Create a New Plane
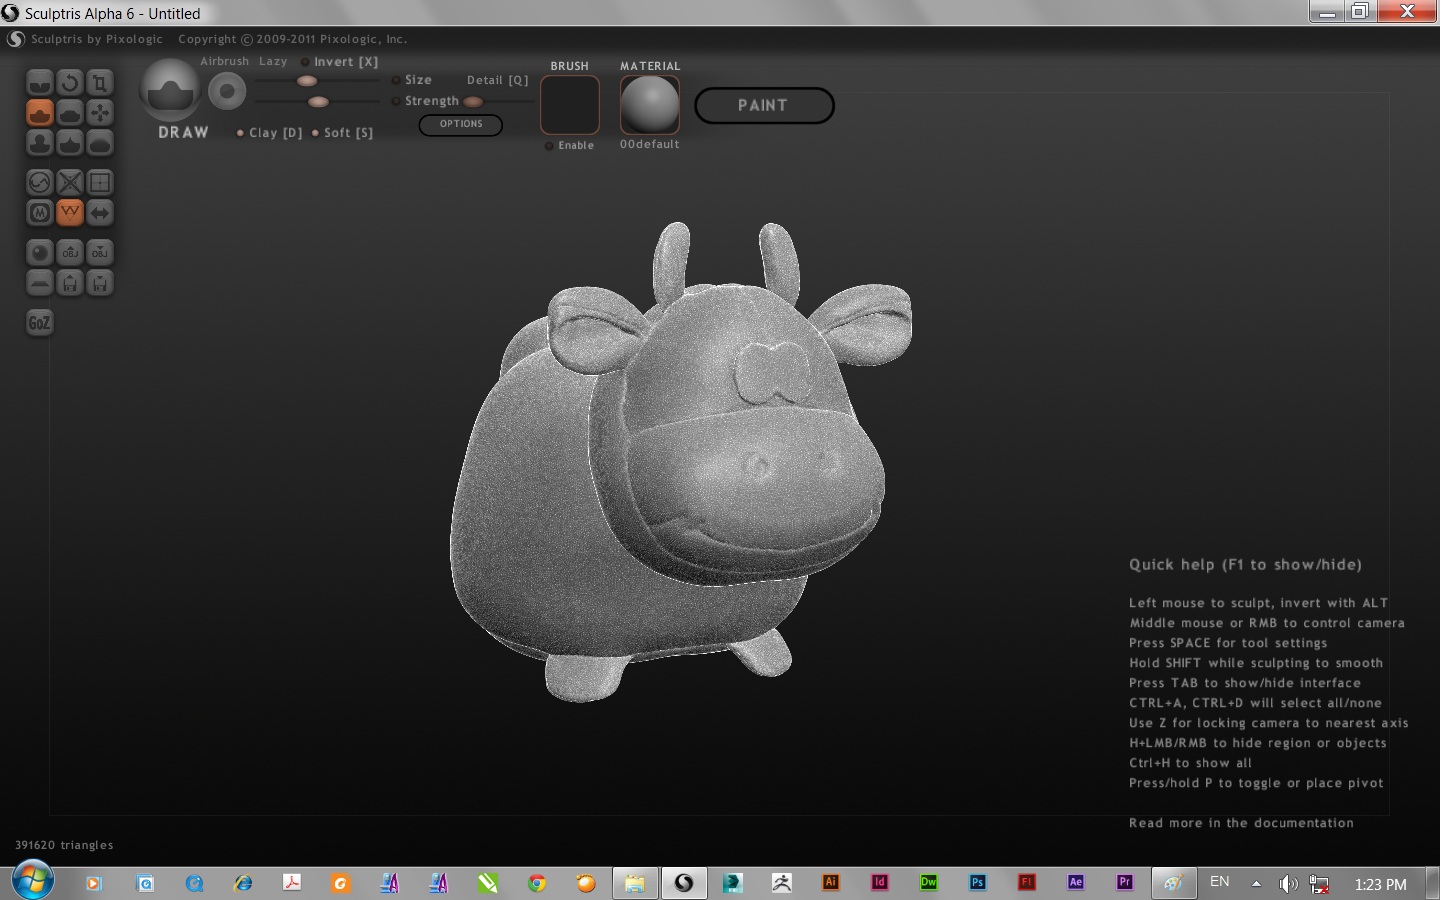 click(40, 283)
